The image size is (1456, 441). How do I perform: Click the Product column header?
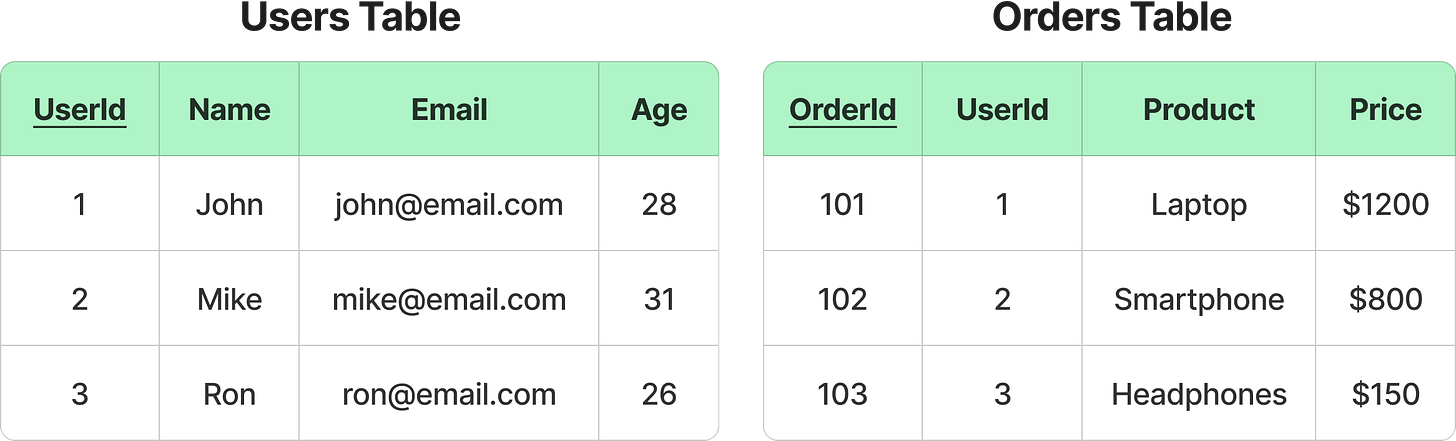click(x=1199, y=109)
